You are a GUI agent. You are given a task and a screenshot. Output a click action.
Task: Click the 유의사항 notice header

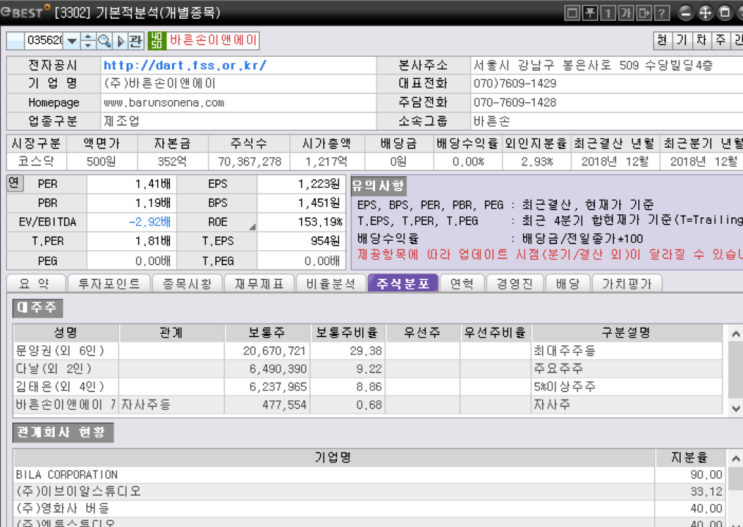coord(378,186)
